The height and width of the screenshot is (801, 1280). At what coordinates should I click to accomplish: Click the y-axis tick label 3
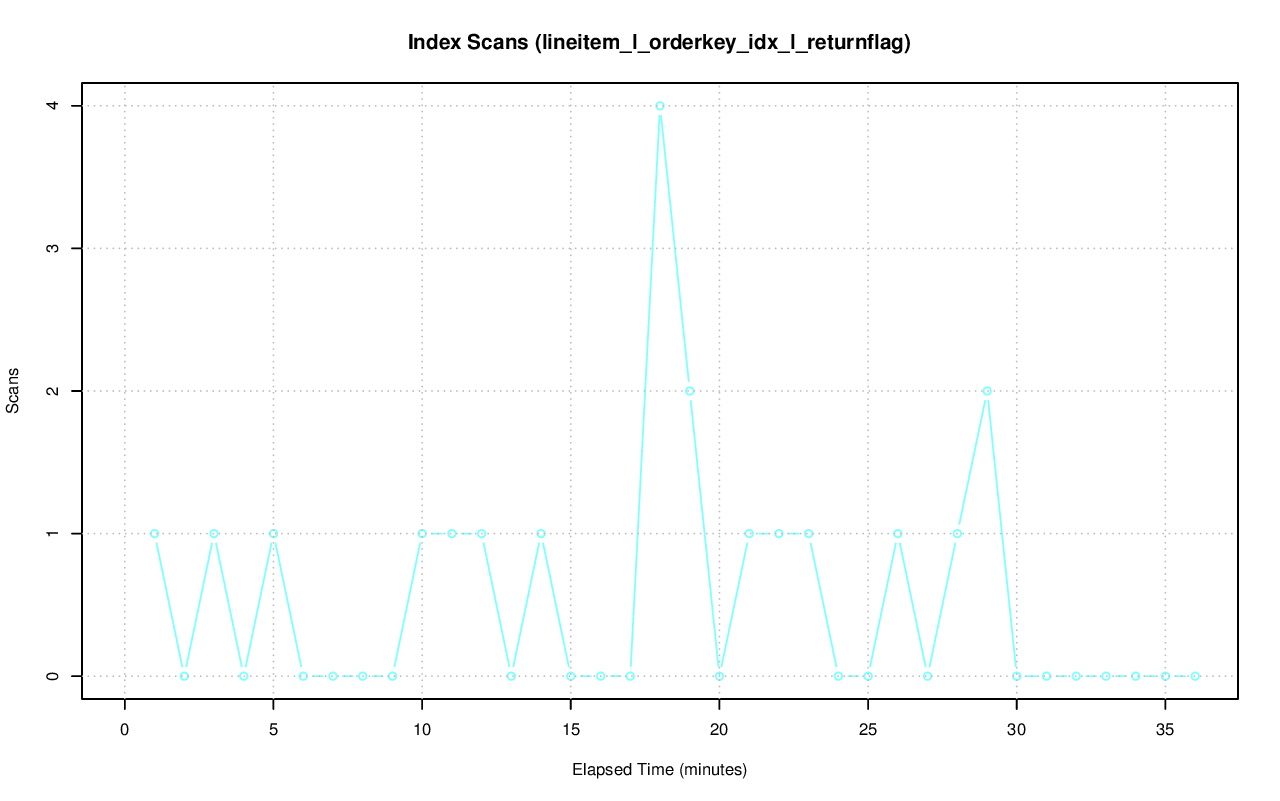coord(52,248)
